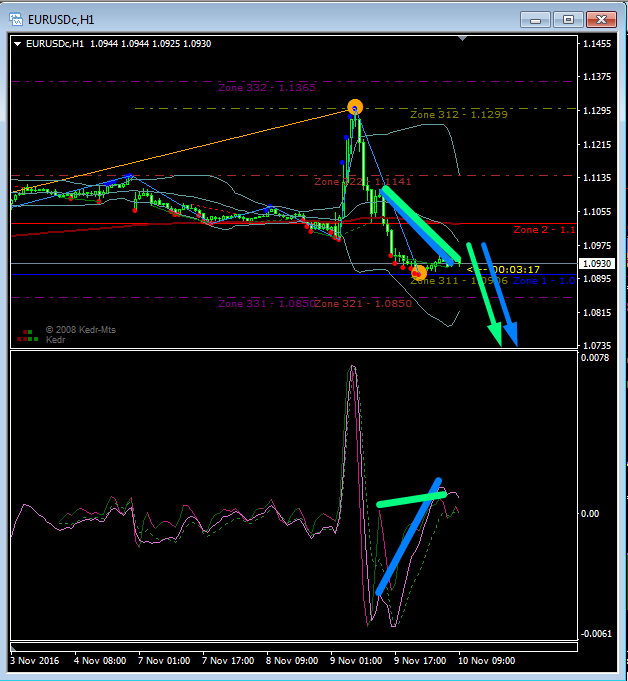Click the Kedr-Mts copyright label
This screenshot has width=628, height=681.
[x=81, y=330]
